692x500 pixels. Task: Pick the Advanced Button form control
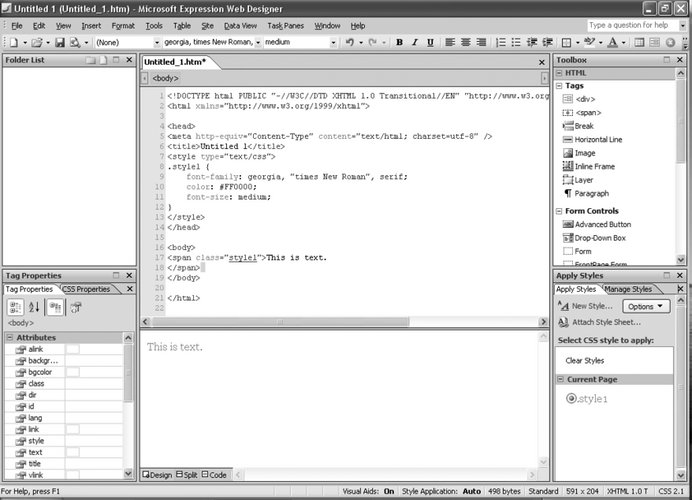point(602,225)
